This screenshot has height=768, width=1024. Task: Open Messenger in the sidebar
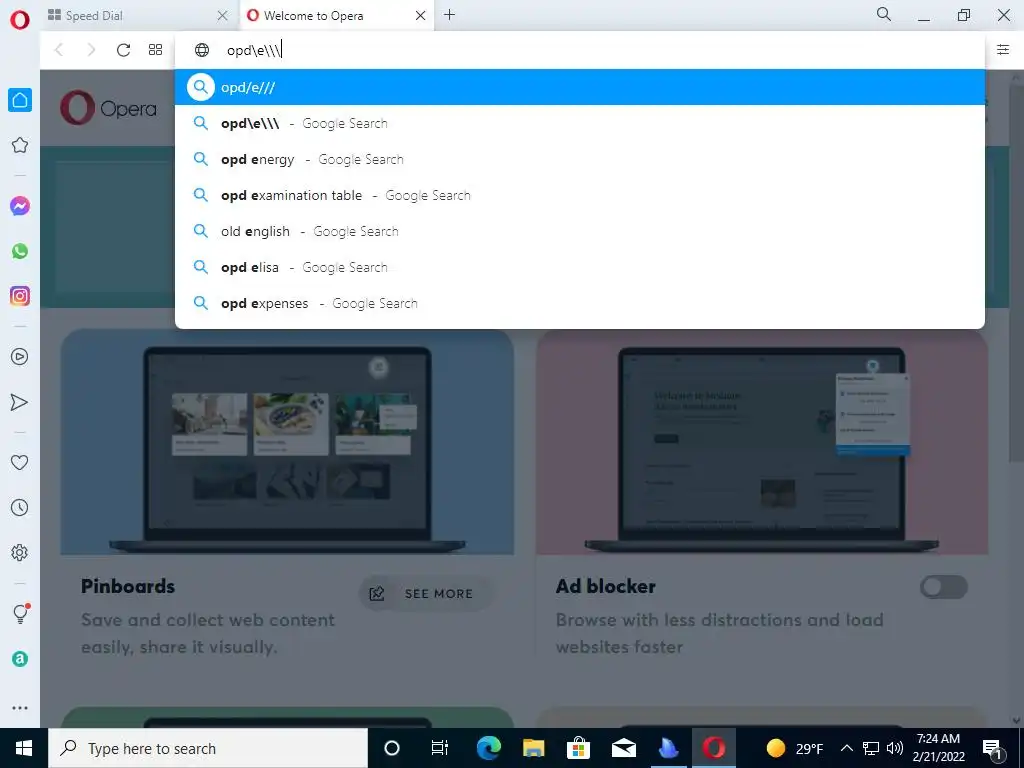pos(20,206)
